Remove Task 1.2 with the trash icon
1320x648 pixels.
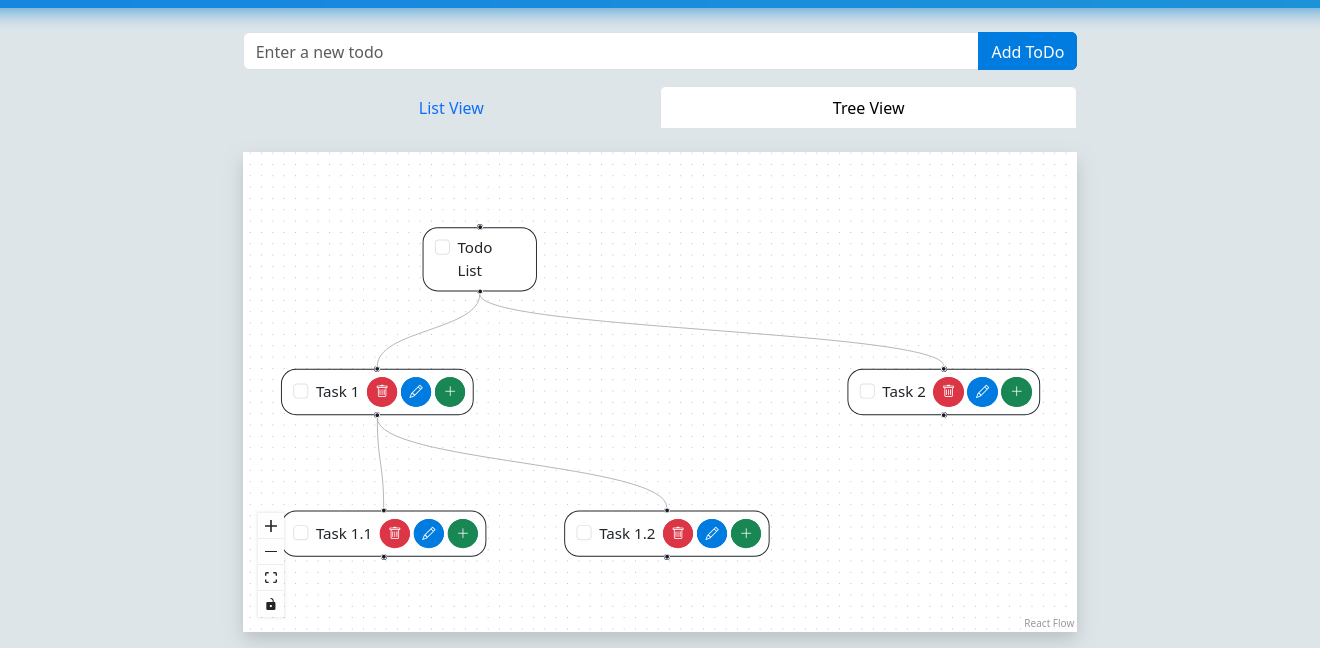click(x=678, y=534)
